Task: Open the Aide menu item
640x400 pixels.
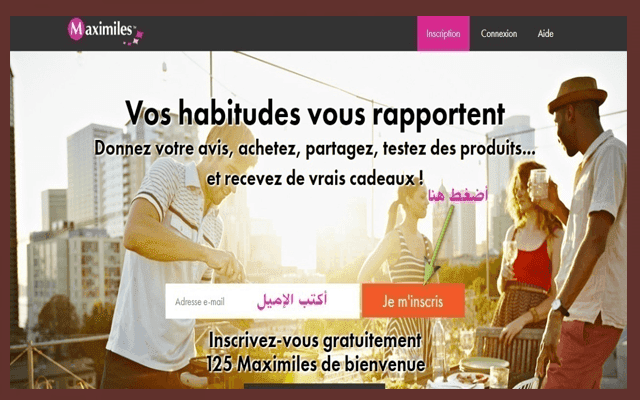Action: point(546,33)
